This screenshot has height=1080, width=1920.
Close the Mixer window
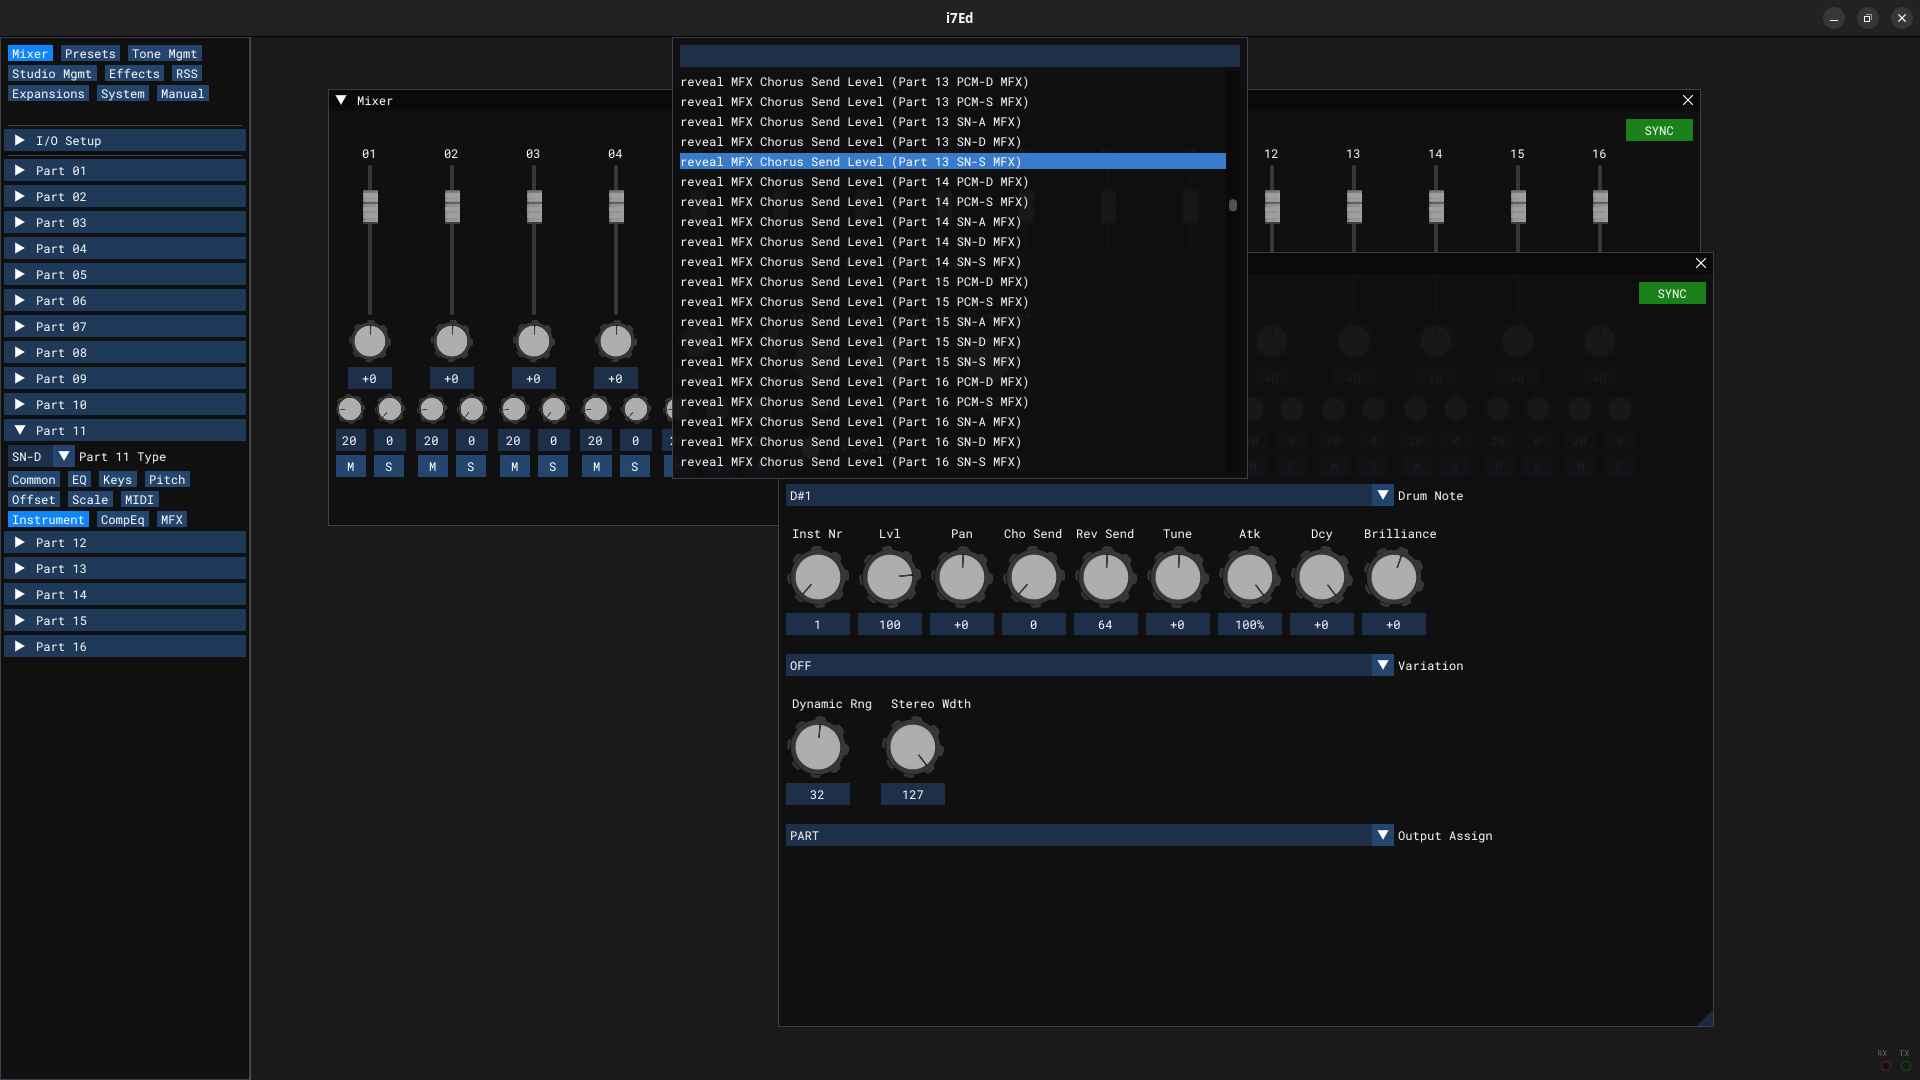(1688, 100)
